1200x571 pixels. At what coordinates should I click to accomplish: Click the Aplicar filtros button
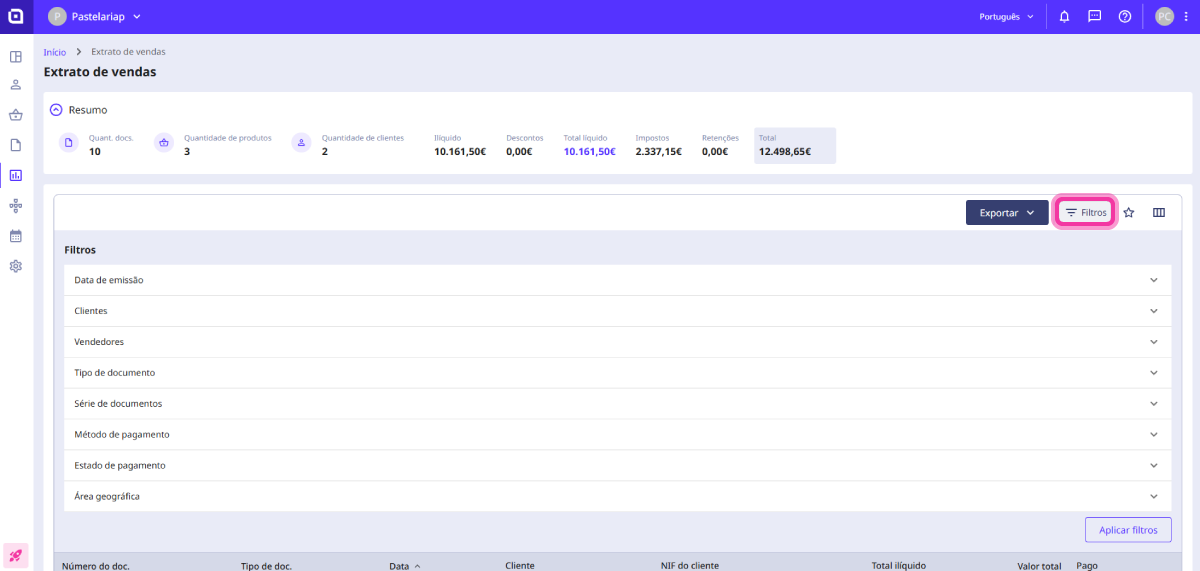(x=1127, y=530)
